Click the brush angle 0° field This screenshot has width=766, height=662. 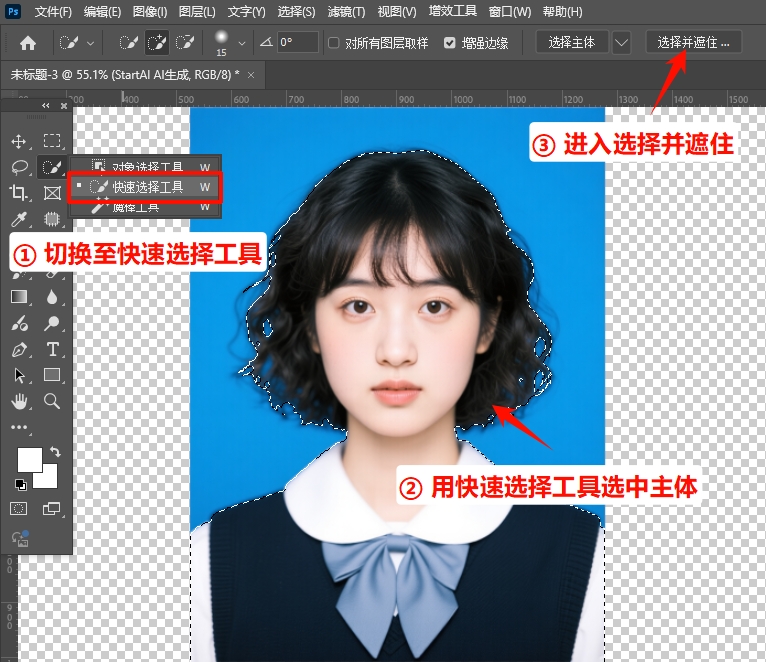(298, 43)
